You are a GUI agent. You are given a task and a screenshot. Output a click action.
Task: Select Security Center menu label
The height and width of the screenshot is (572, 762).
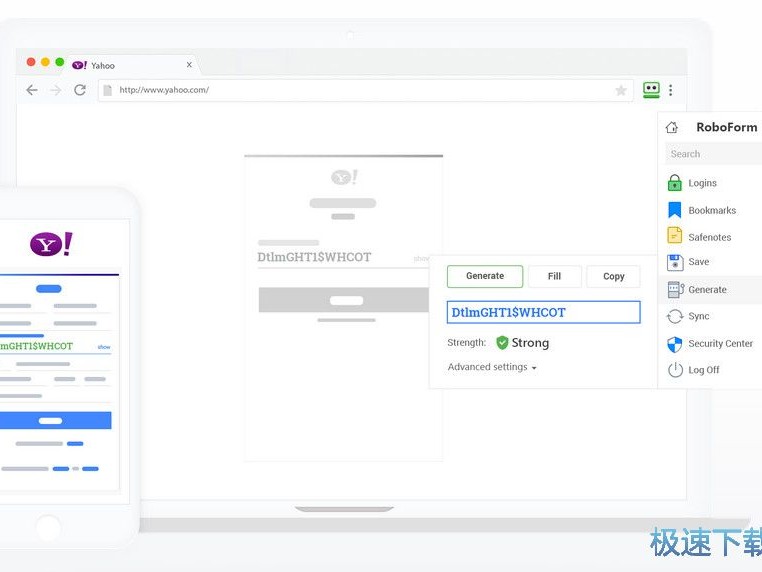click(x=720, y=344)
